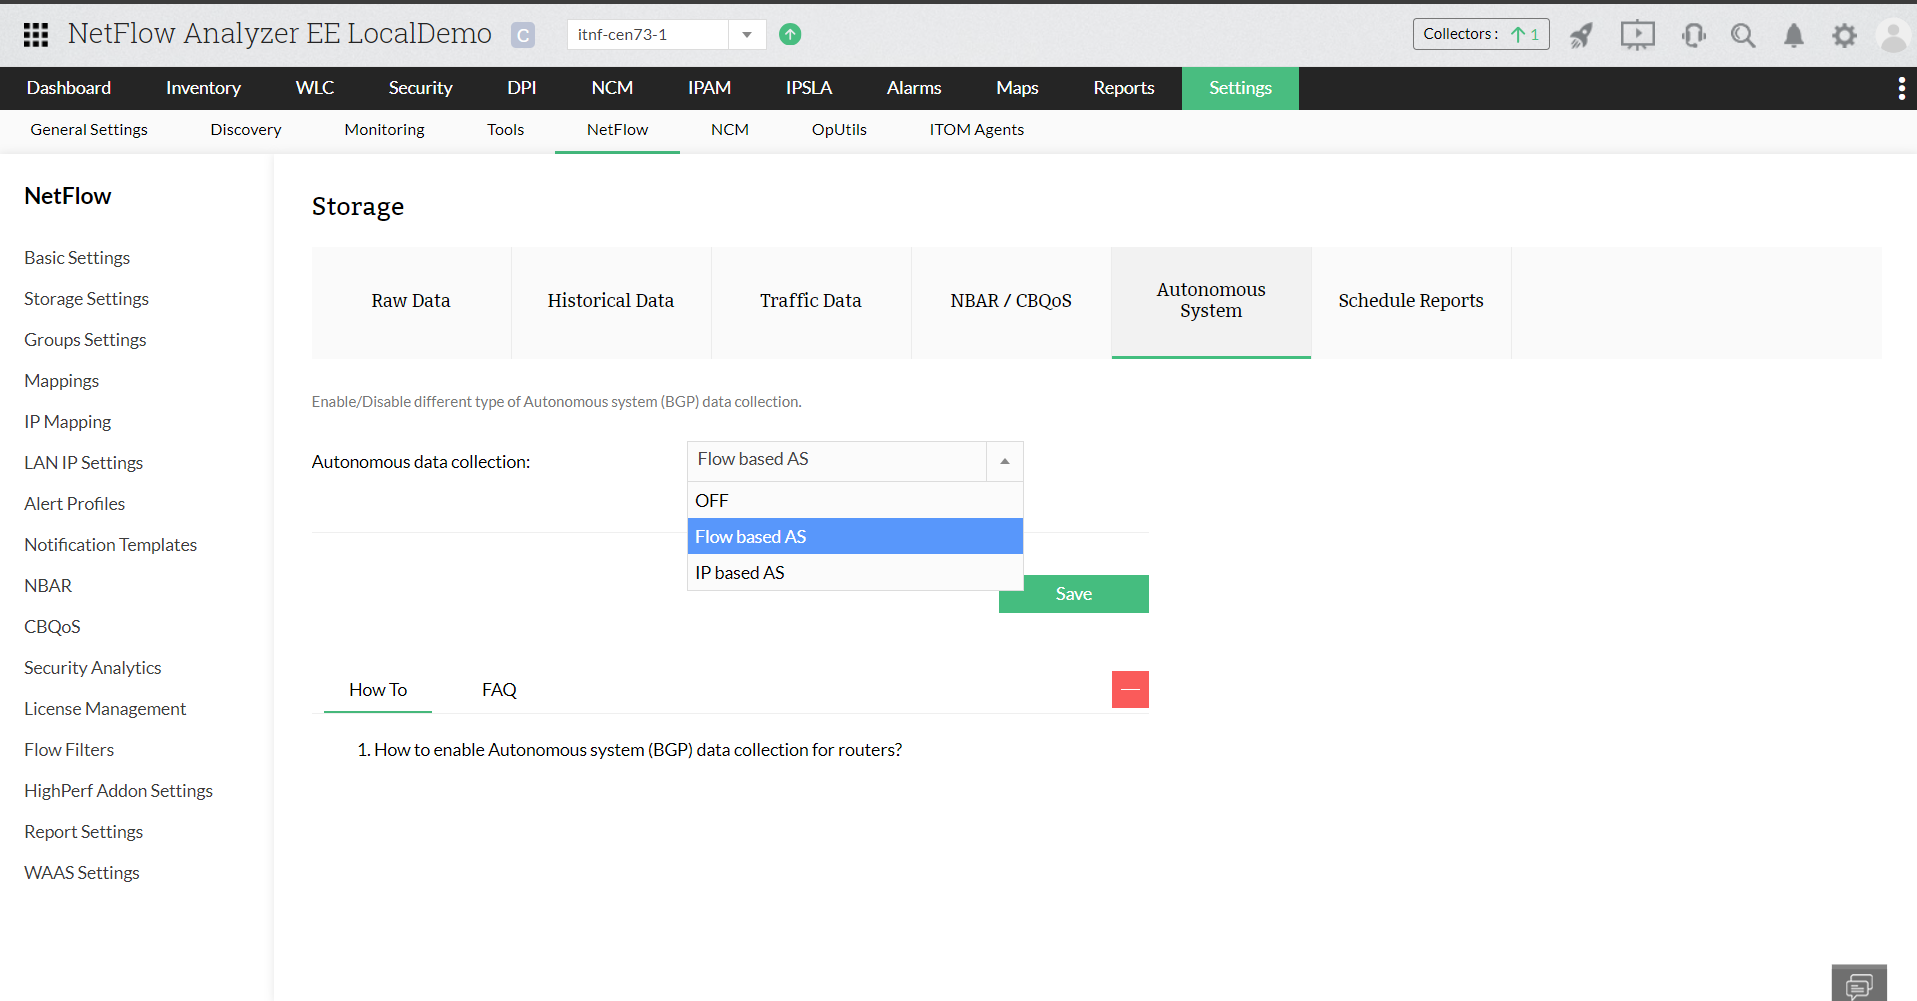The image size is (1917, 1001).
Task: Collapse the How To panel red minus button
Action: tap(1130, 689)
